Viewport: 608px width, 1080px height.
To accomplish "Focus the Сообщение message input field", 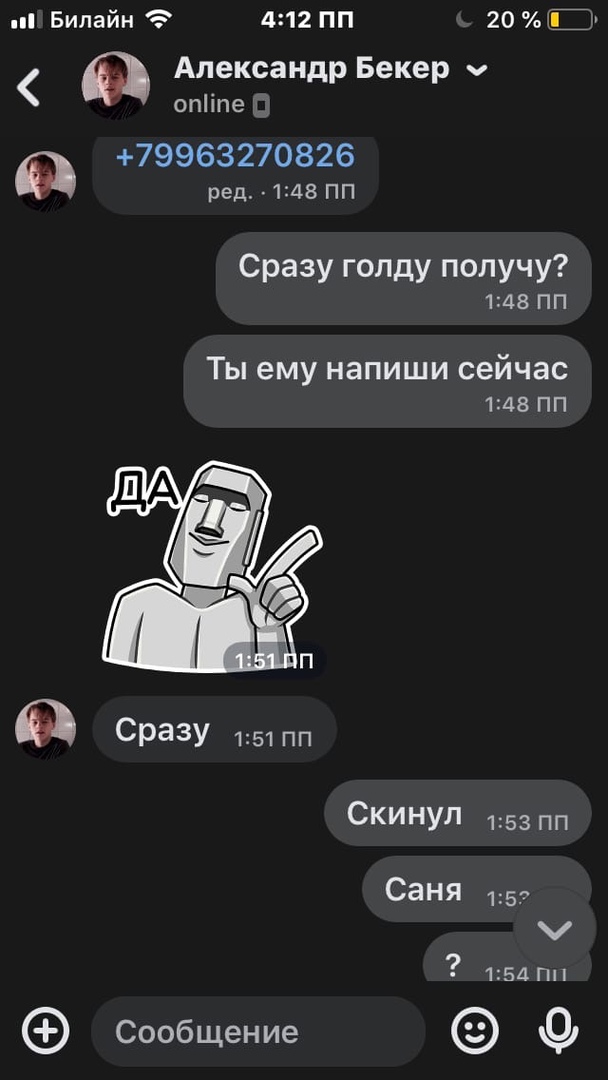I will click(x=258, y=1031).
